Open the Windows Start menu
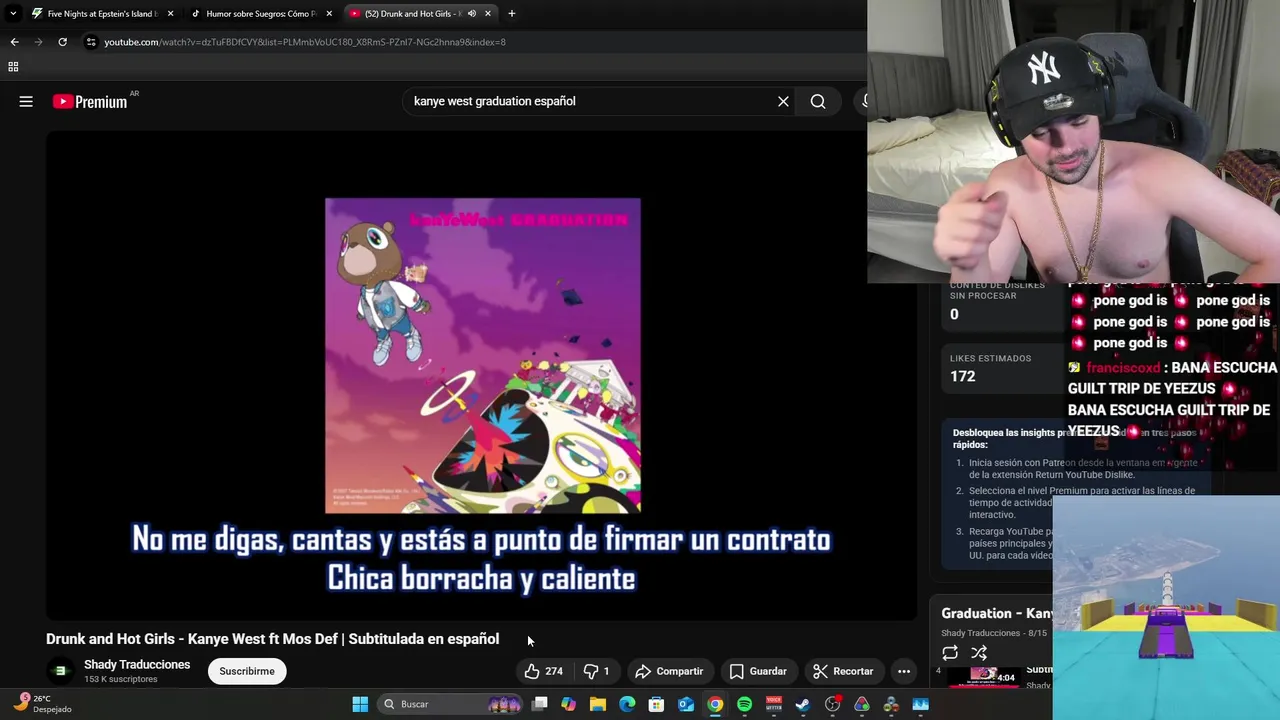The width and height of the screenshot is (1280, 720). (360, 704)
